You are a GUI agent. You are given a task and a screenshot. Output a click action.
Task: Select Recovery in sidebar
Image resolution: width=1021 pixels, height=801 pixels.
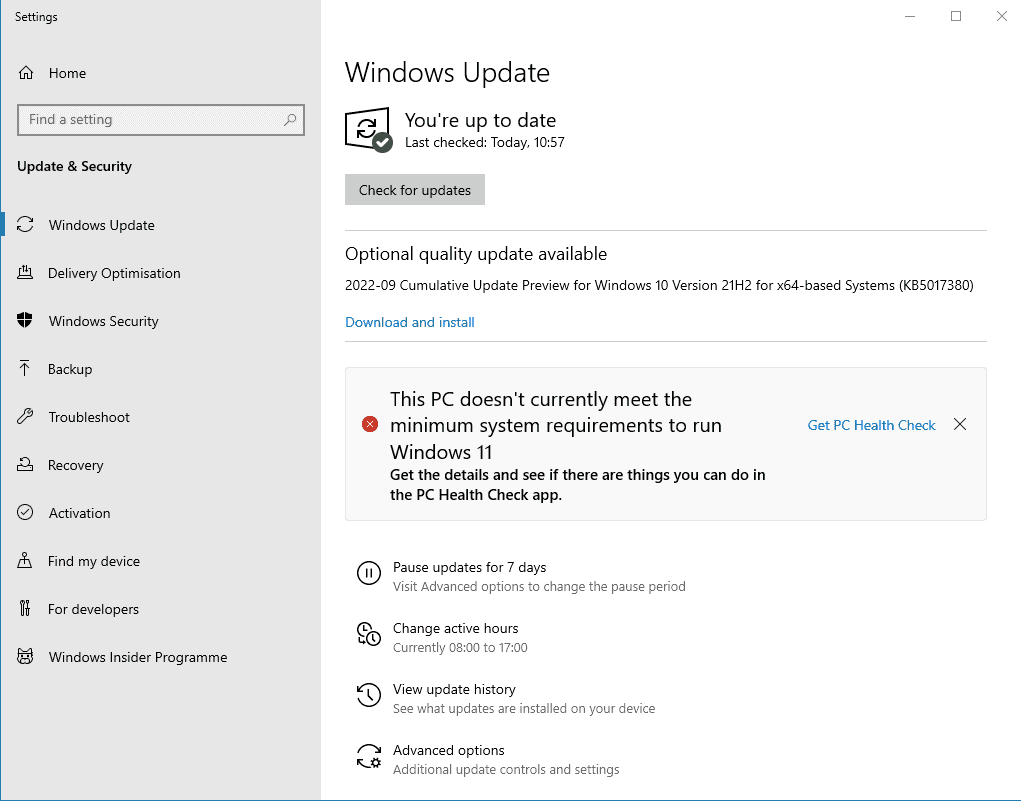tap(161, 465)
